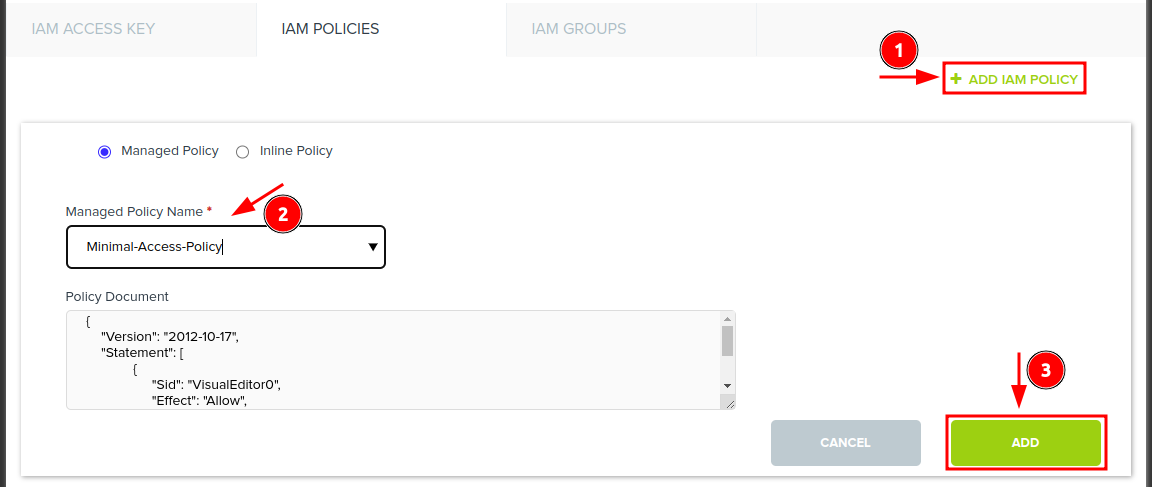1152x487 pixels.
Task: Click the scroll down arrow in Policy Document
Action: pyautogui.click(x=727, y=385)
